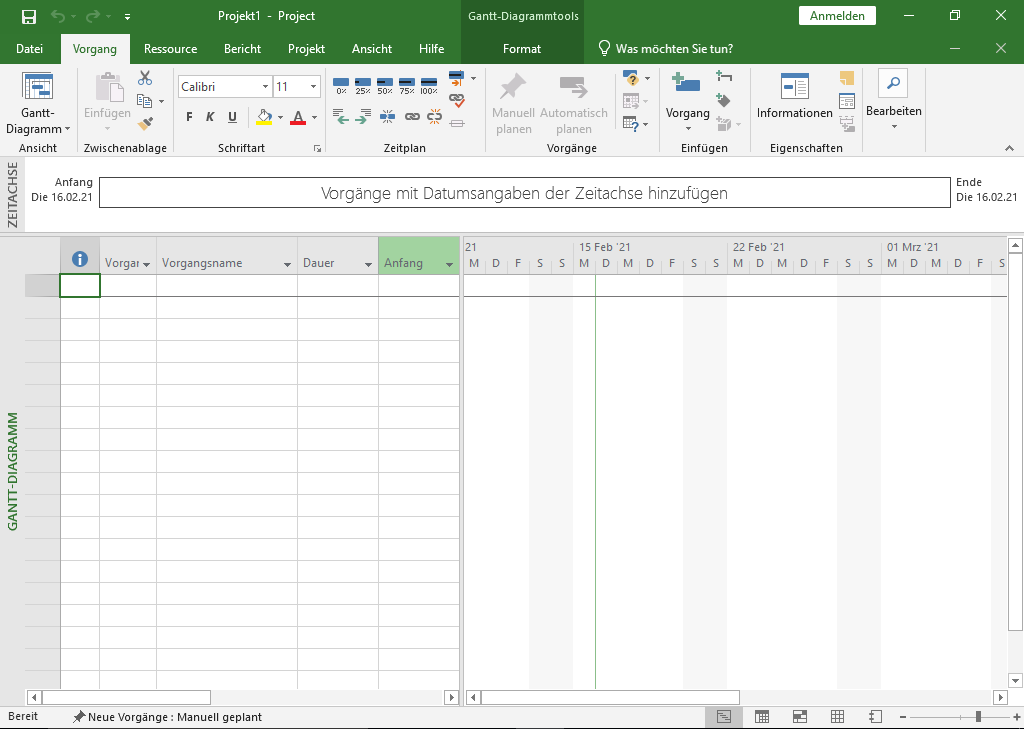
Task: Click the Was möchten Sie tun search field
Action: [673, 49]
